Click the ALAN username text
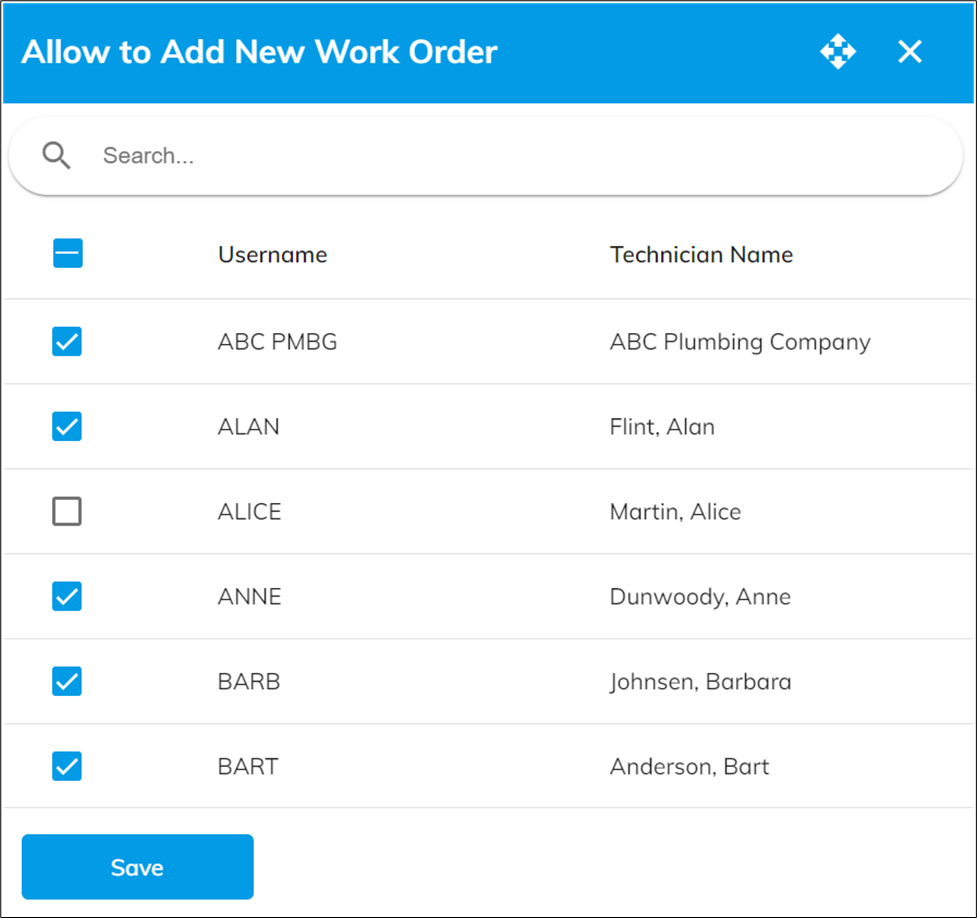Viewport: 977px width, 918px height. click(249, 427)
